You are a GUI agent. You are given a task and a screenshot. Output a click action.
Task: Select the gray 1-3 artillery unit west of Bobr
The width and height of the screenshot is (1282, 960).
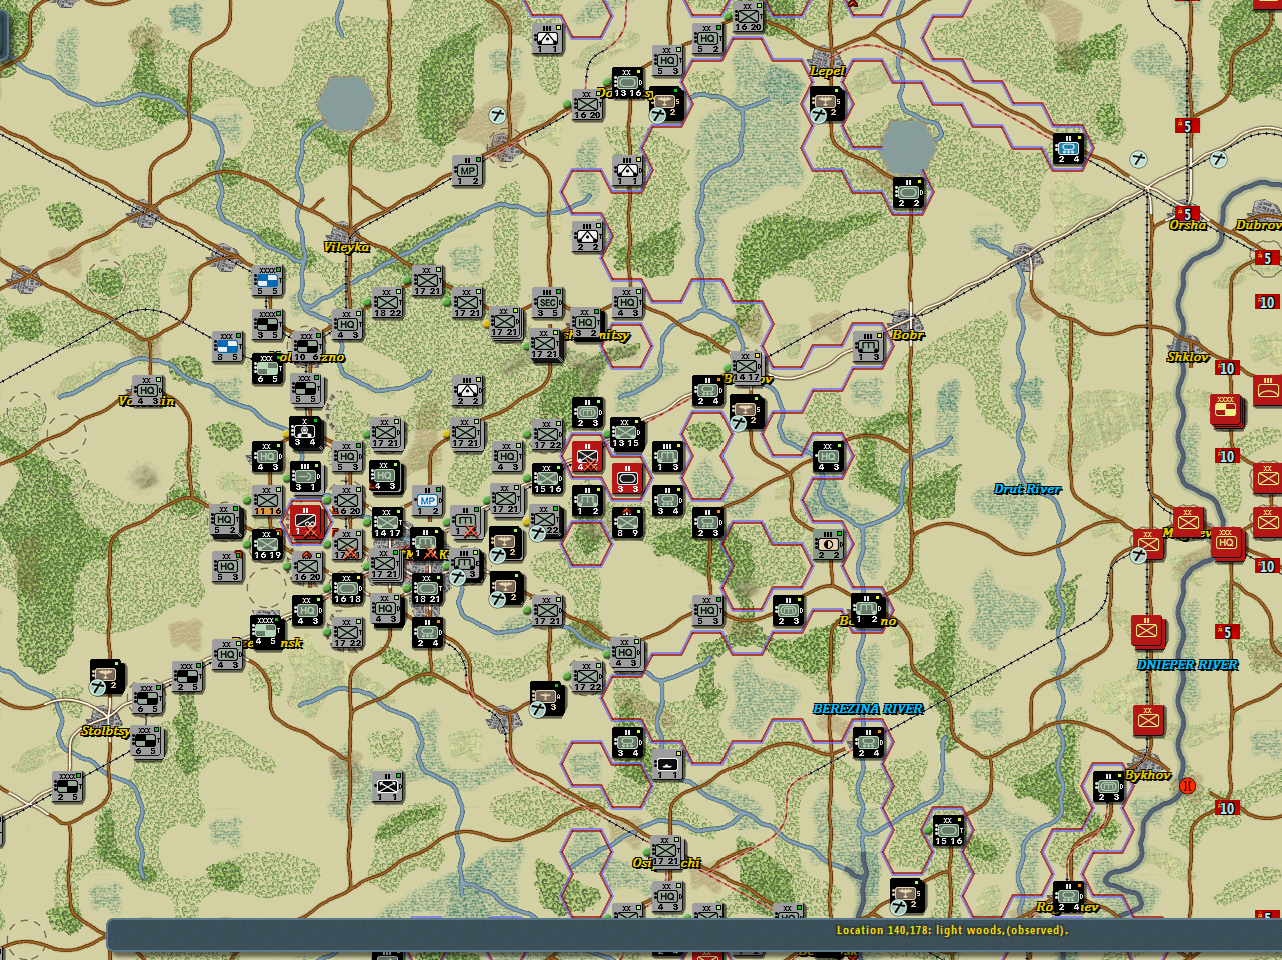point(868,347)
